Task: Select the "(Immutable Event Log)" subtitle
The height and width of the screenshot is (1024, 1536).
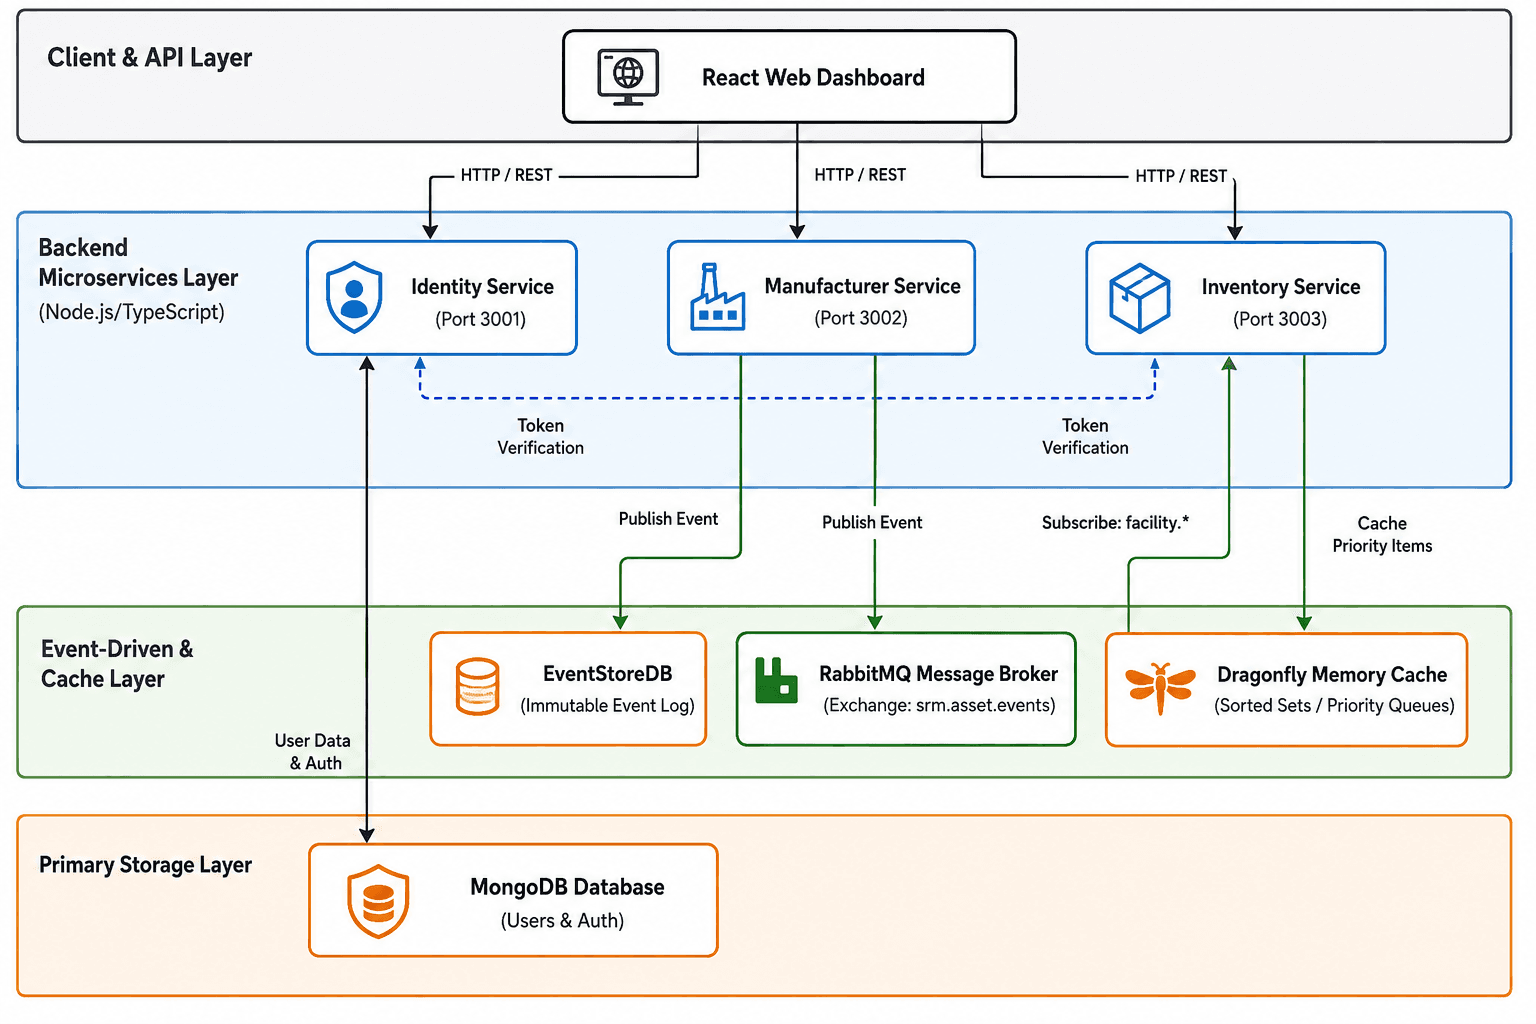Action: tap(607, 706)
